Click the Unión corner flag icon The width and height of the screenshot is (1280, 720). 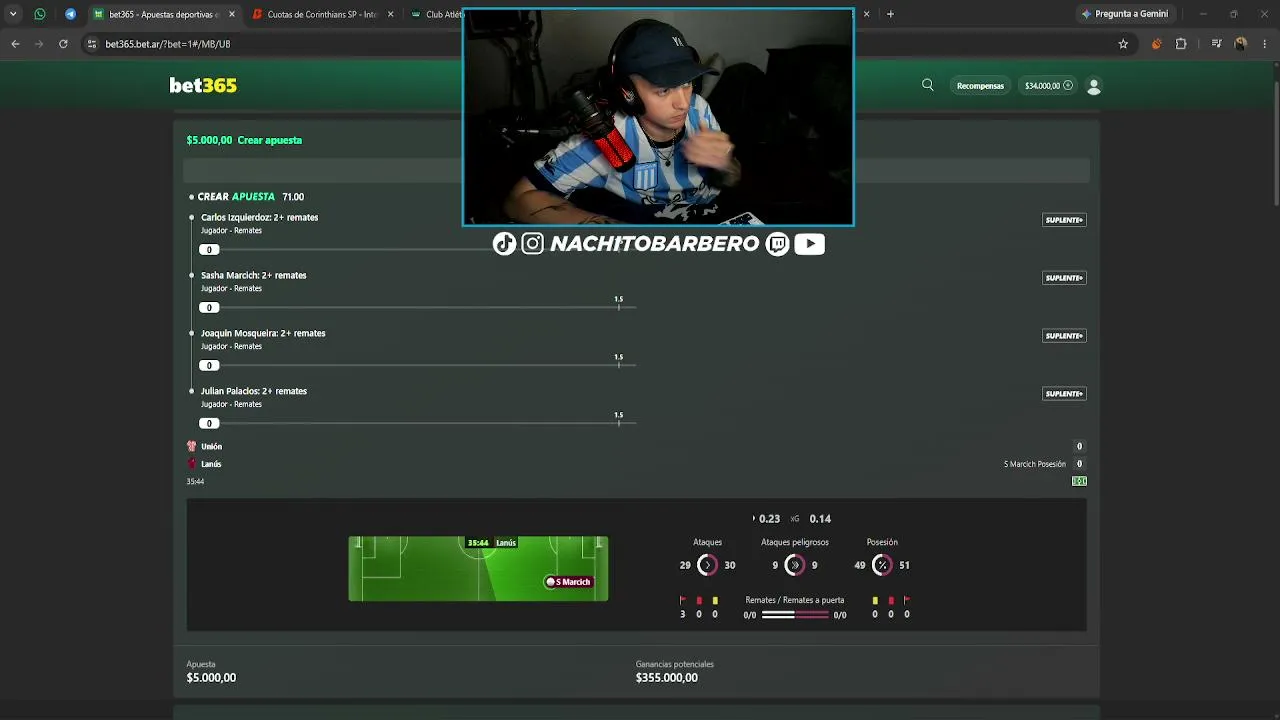pos(683,600)
